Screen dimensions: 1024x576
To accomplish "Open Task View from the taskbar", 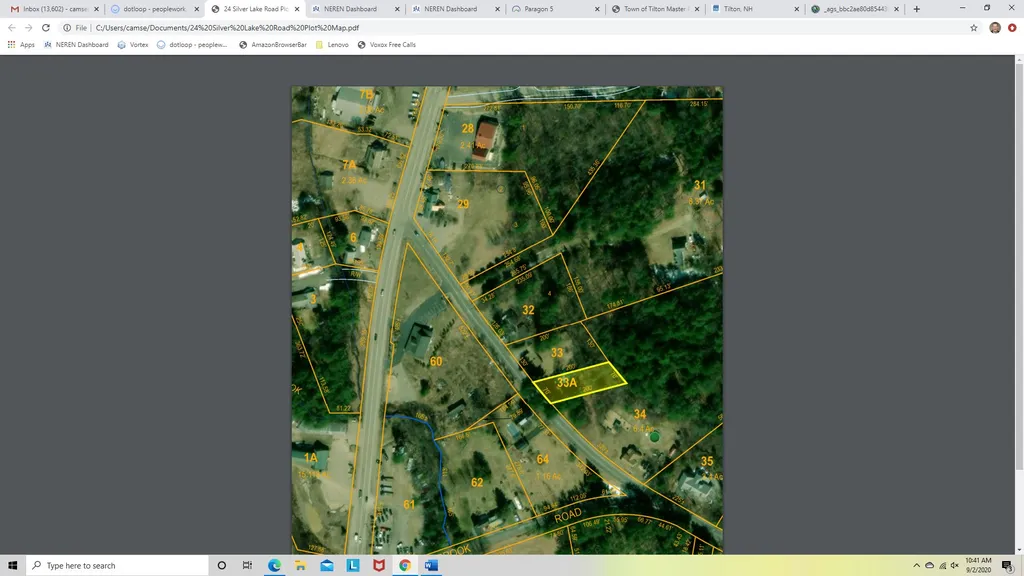I will coord(248,566).
